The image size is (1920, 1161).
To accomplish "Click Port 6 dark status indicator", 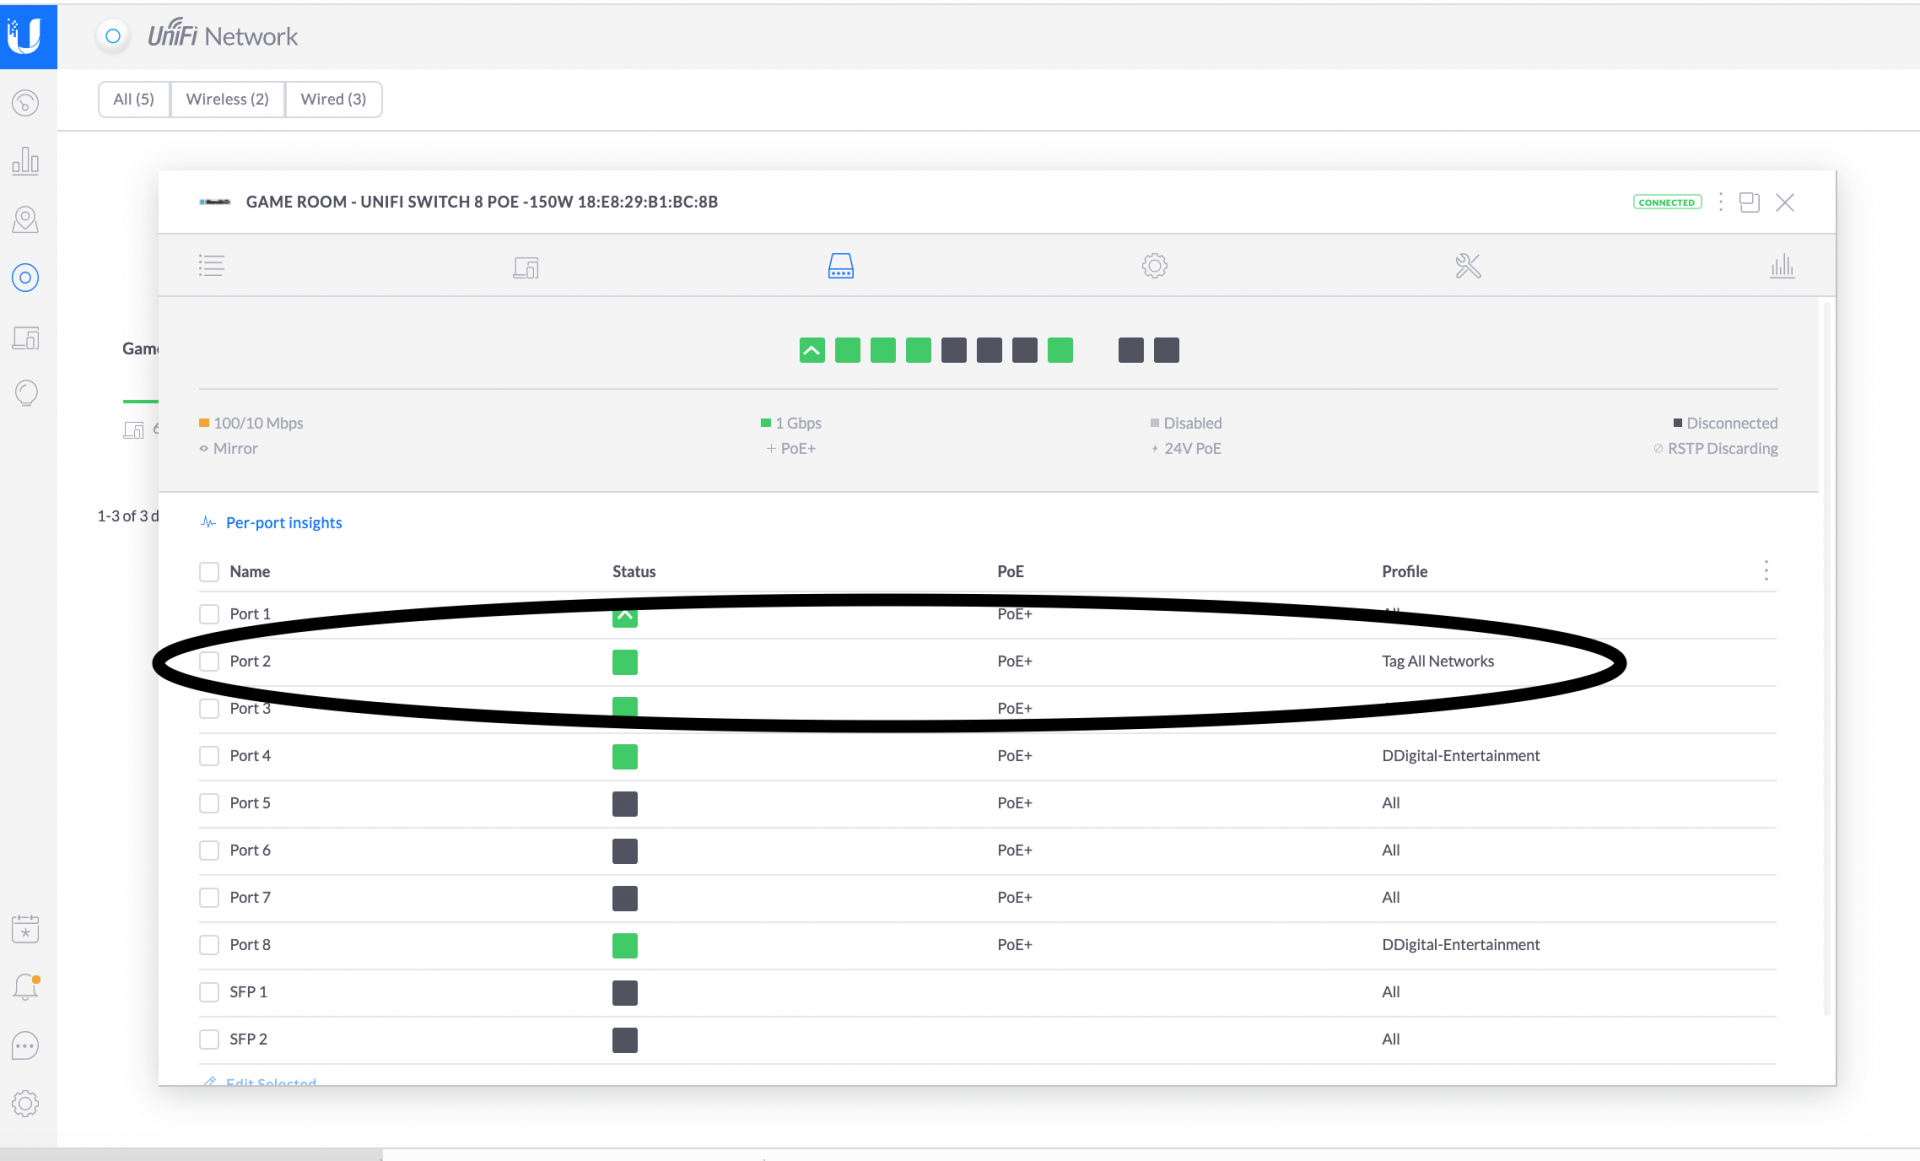I will tap(625, 851).
